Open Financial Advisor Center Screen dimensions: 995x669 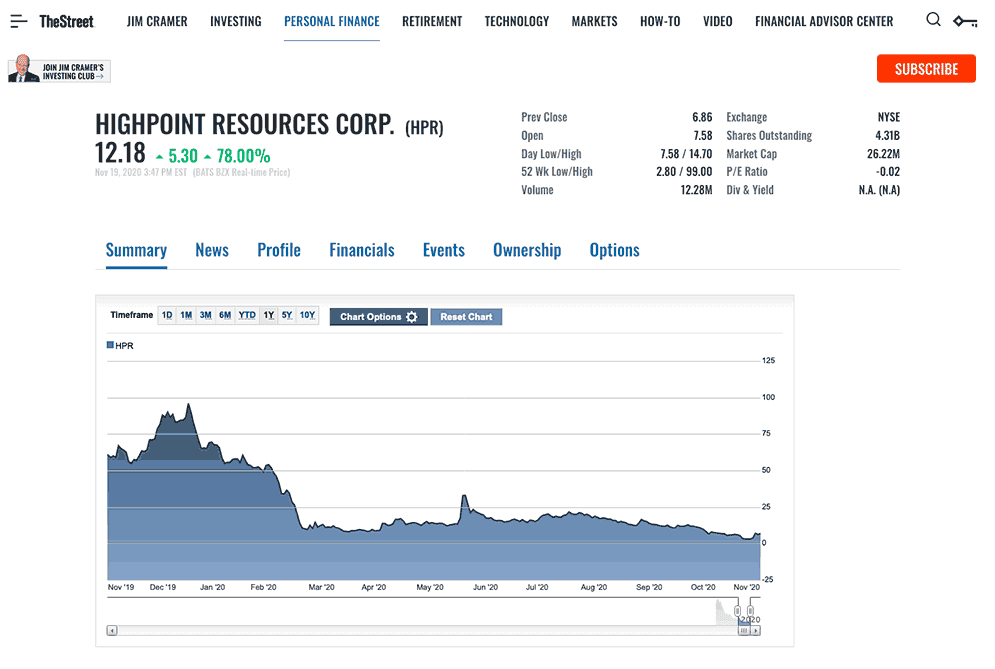(824, 22)
